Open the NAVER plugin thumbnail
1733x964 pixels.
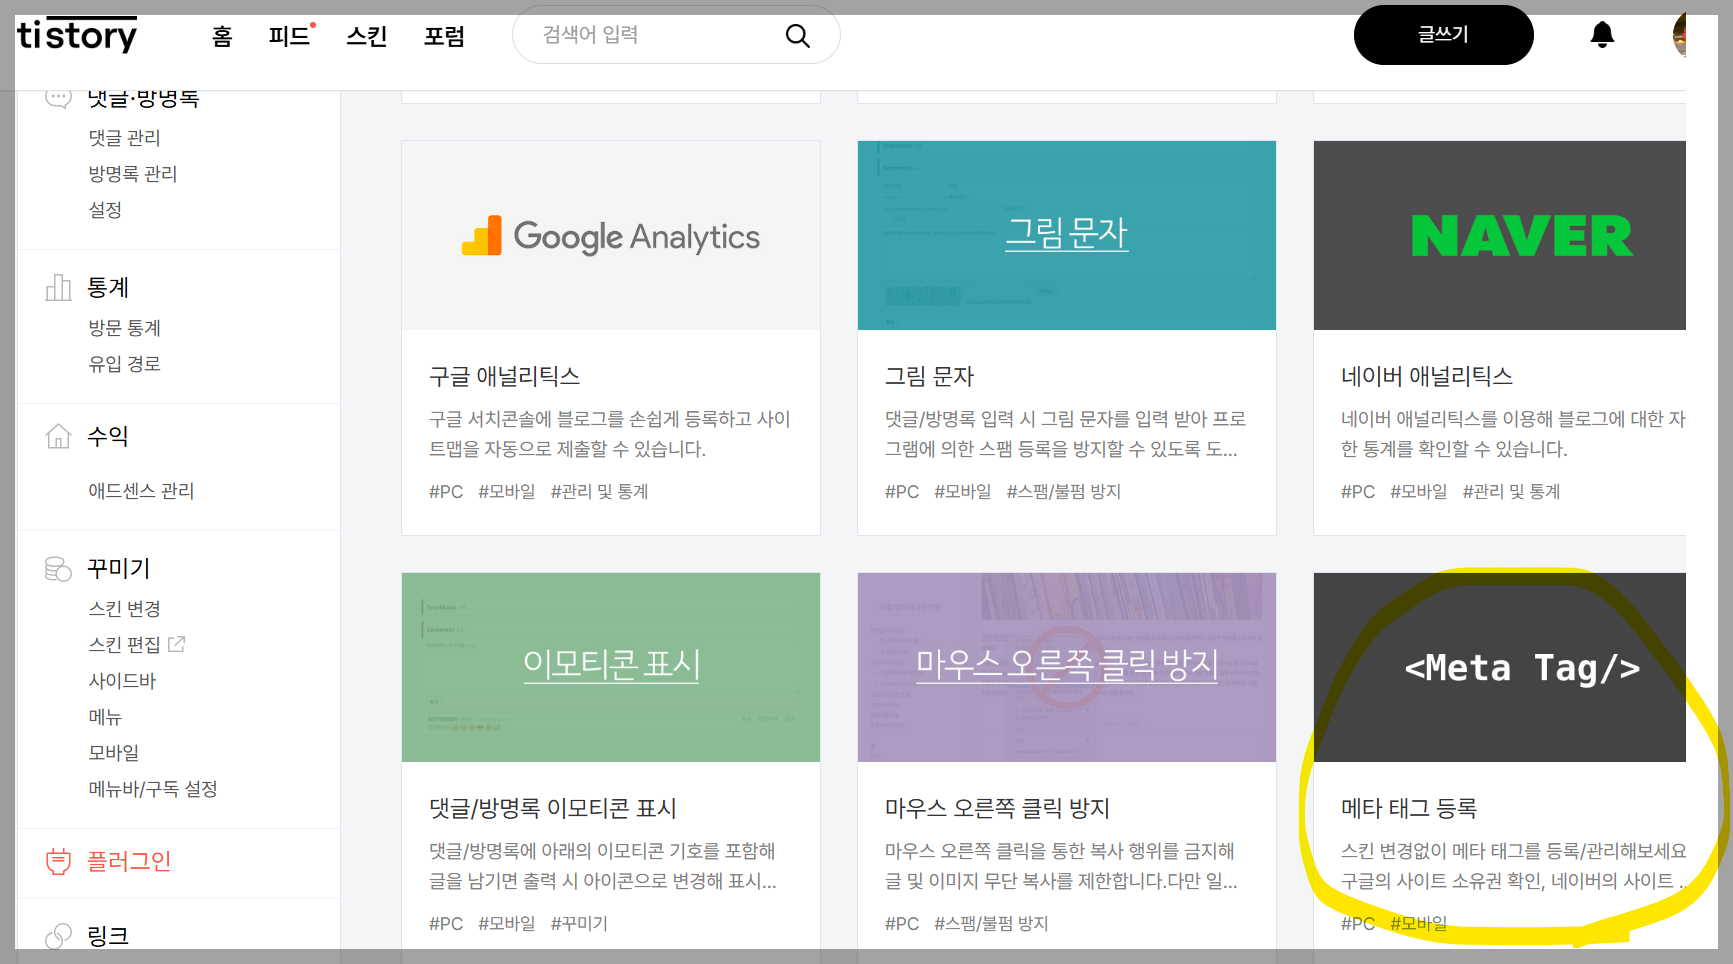[x=1500, y=236]
